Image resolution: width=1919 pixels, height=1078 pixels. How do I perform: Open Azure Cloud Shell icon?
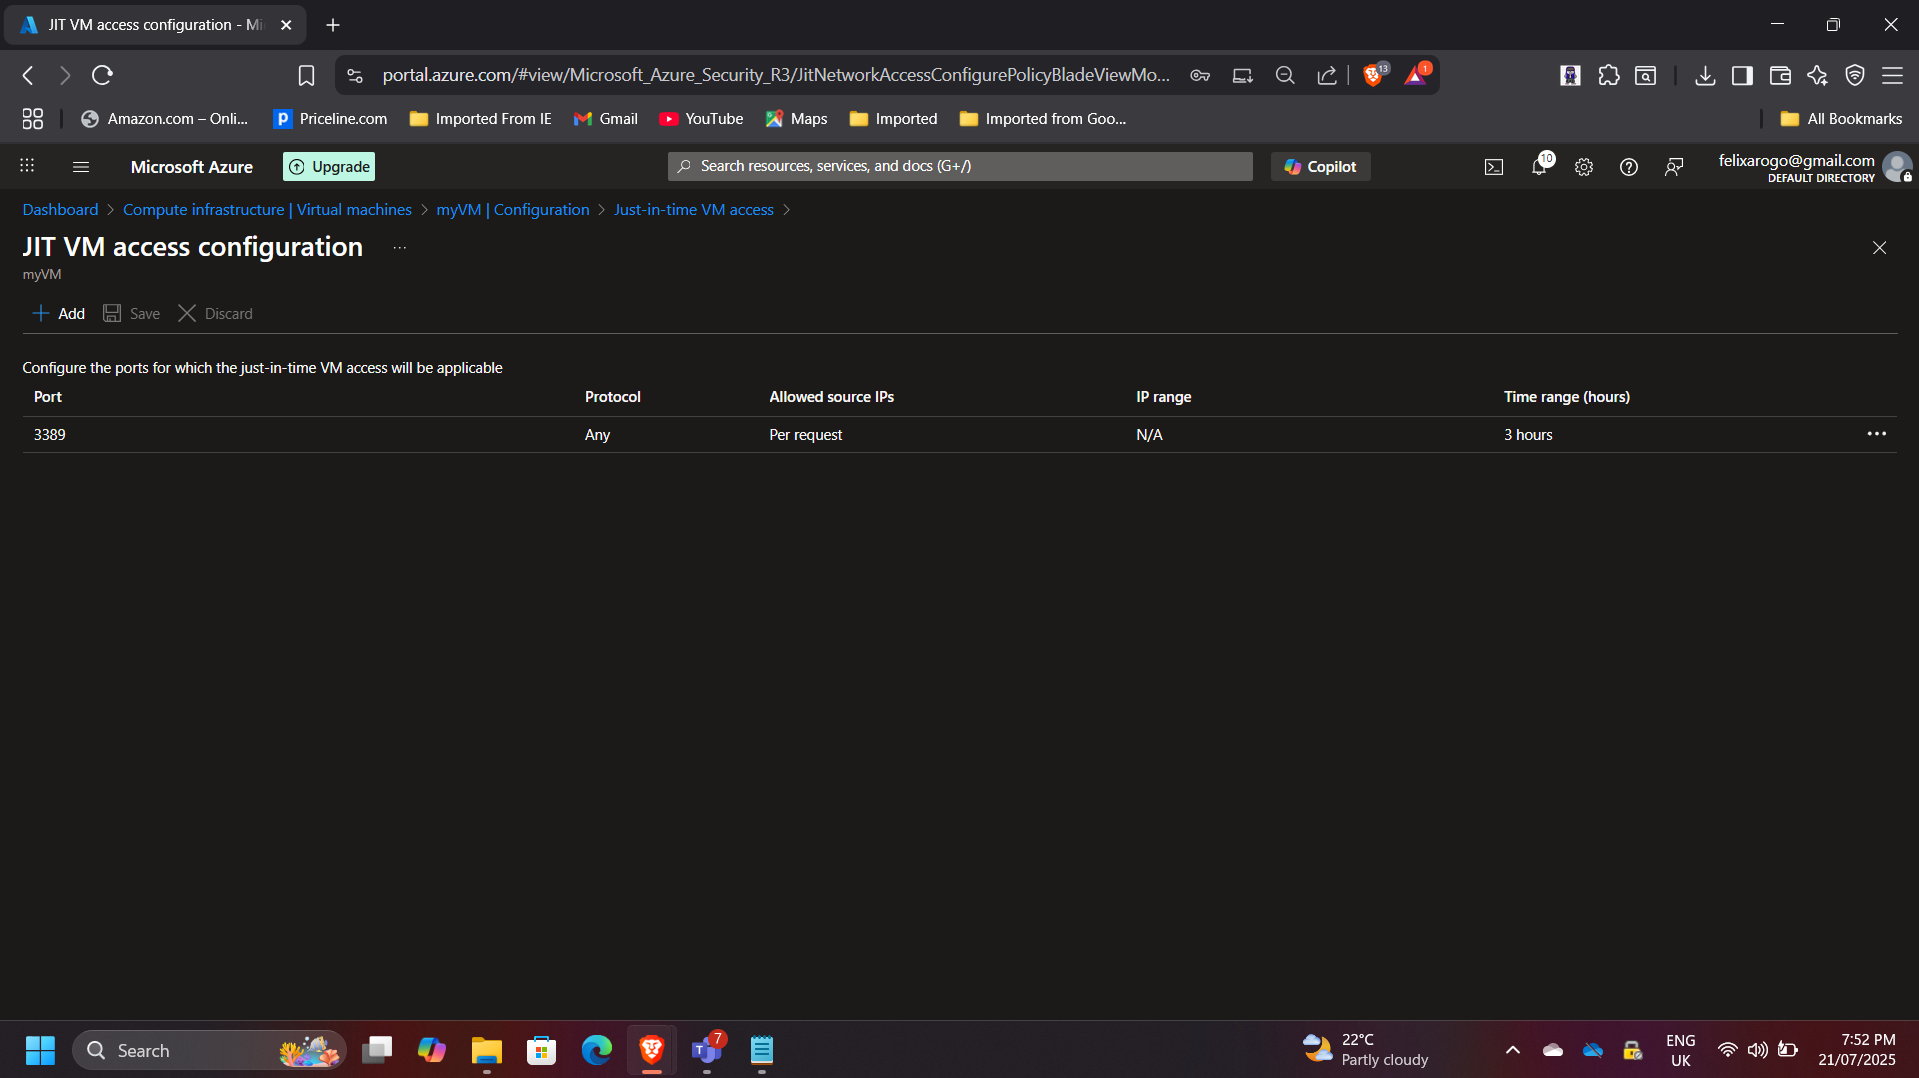1493,167
